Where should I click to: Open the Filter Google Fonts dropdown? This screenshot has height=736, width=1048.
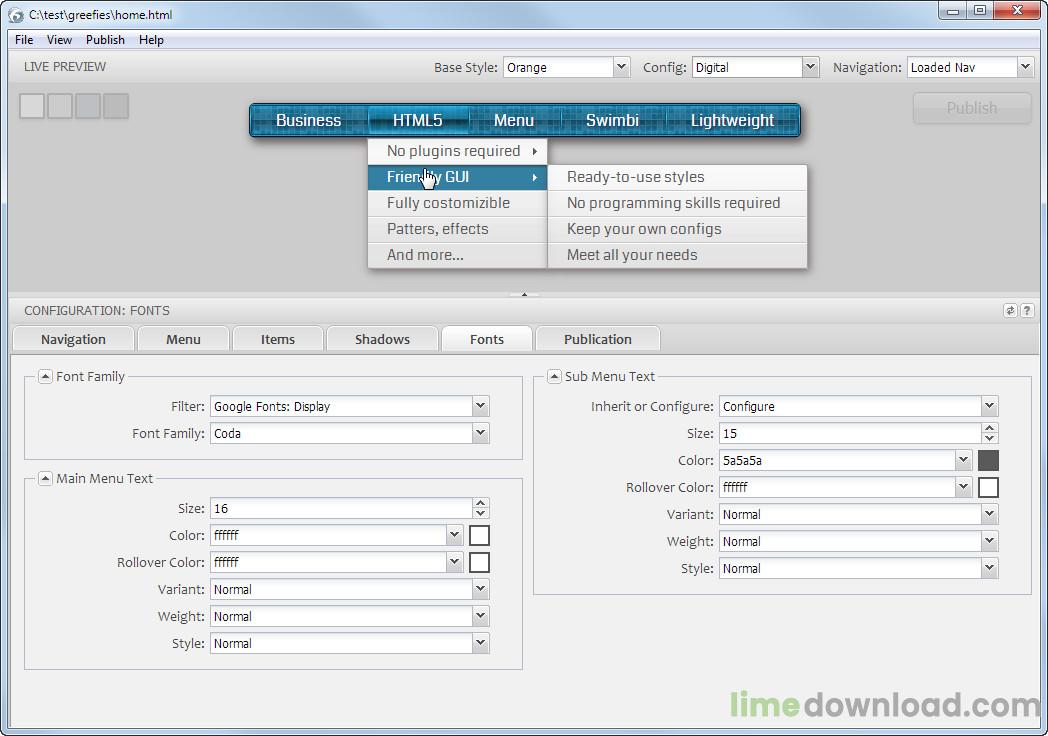481,406
